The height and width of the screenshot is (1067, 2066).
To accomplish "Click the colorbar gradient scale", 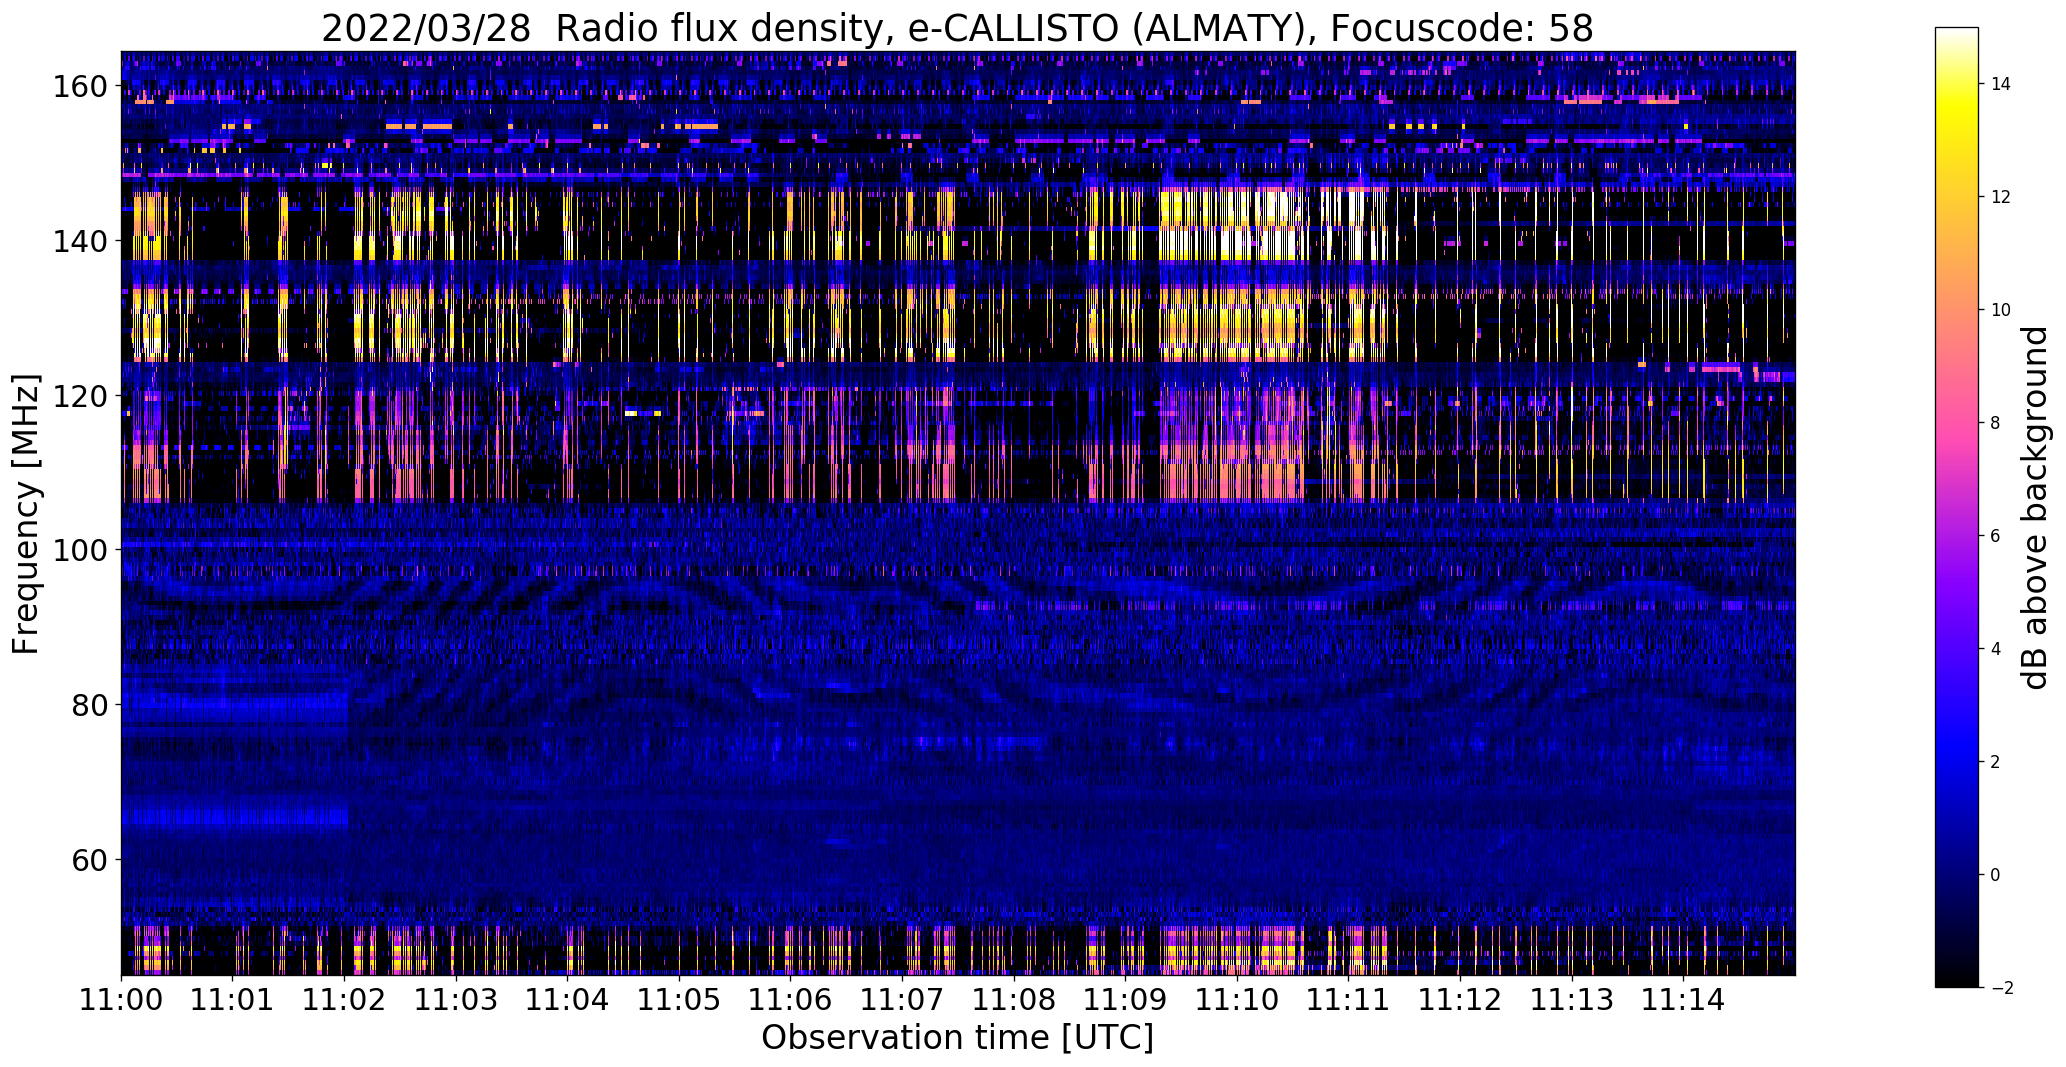I will 1957,507.
